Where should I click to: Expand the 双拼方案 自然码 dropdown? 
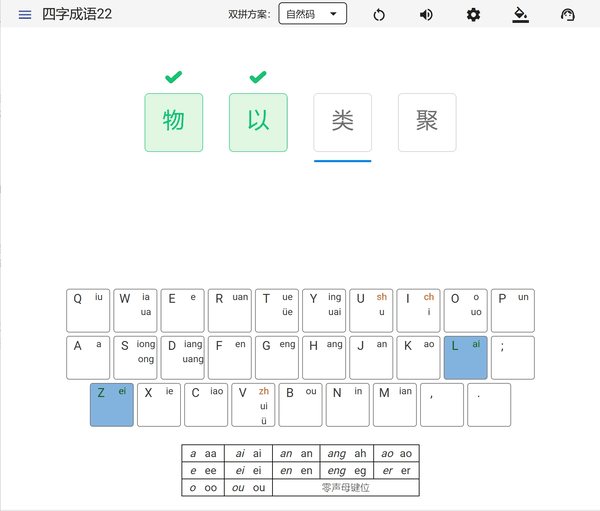313,14
